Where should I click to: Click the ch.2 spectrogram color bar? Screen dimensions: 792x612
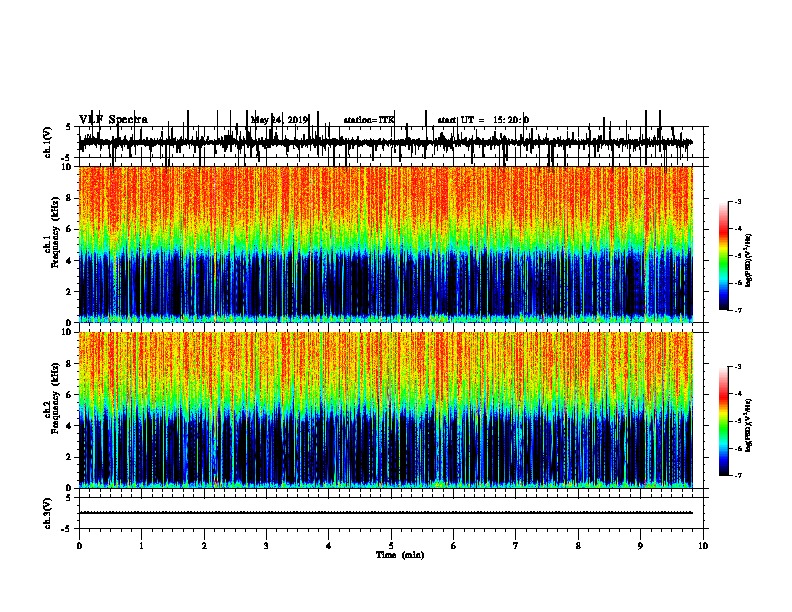coord(724,421)
